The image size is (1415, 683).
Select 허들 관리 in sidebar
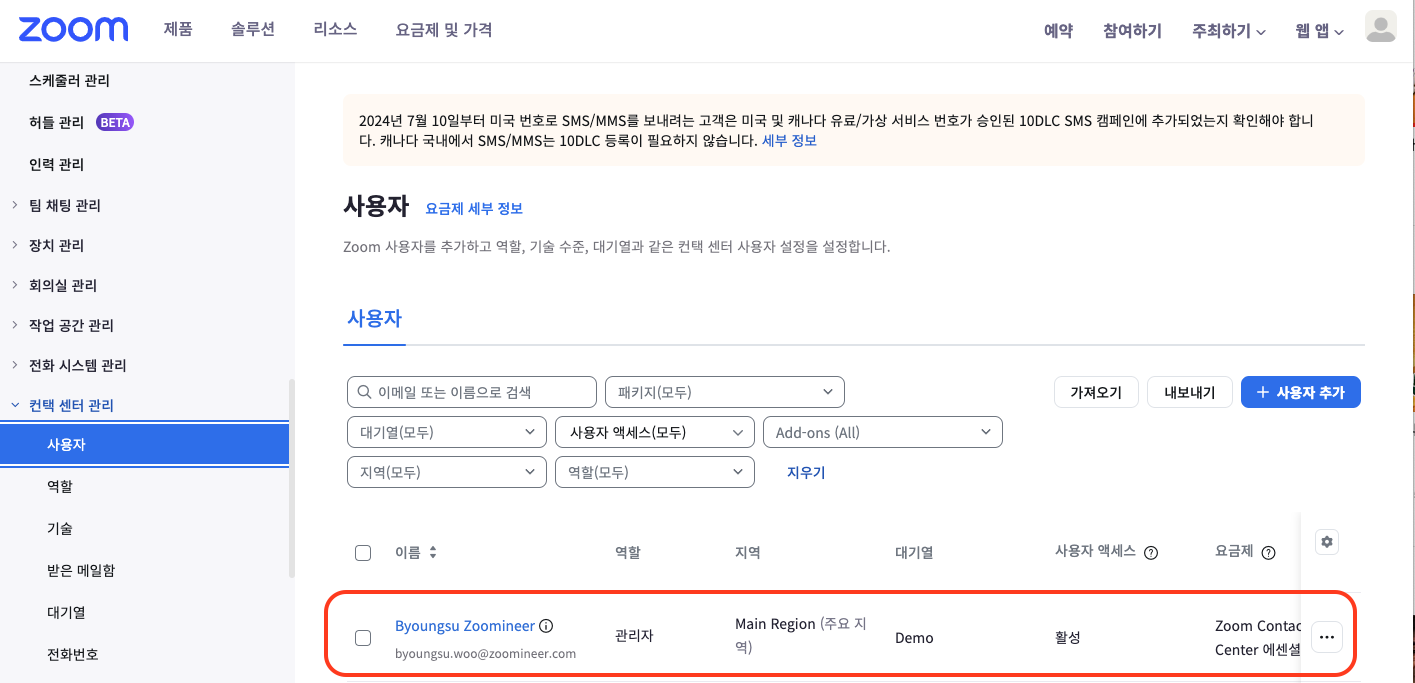56,122
